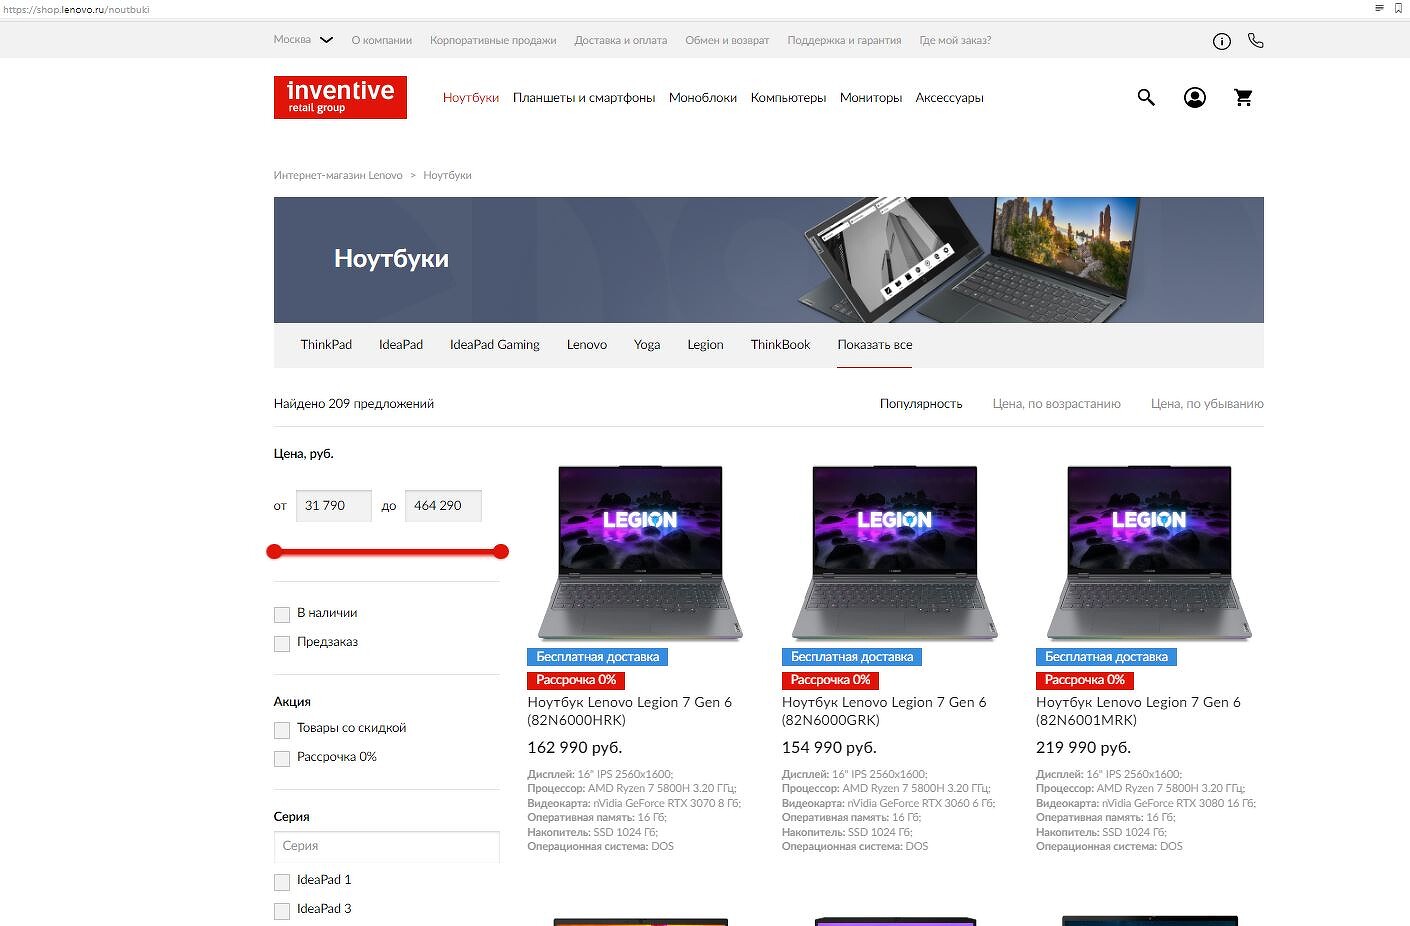Open the Аксессуары menu item
This screenshot has height=926, width=1410.
tap(950, 98)
